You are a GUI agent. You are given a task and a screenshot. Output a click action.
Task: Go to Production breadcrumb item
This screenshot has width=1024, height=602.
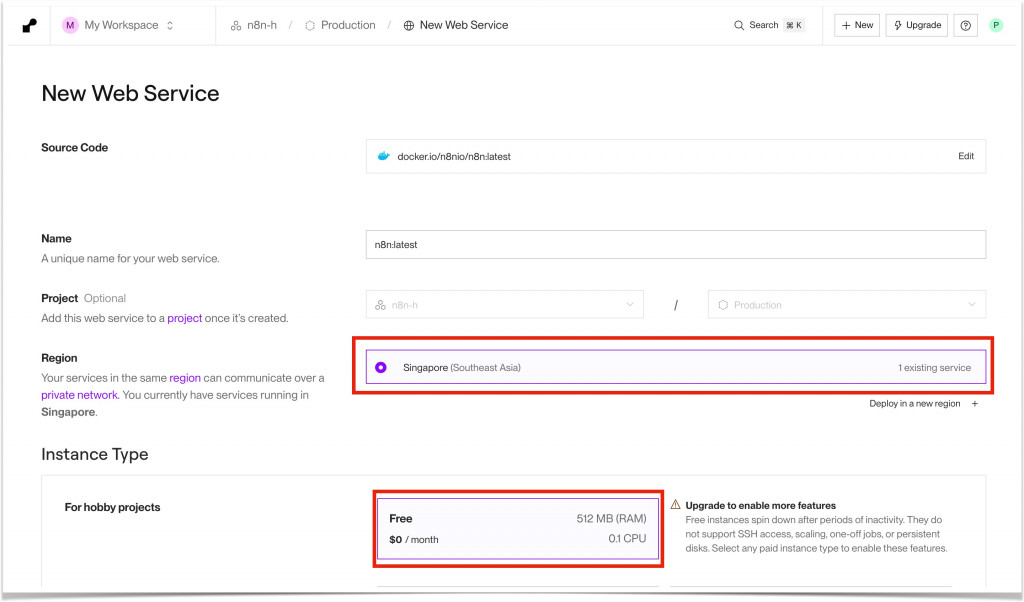tap(340, 25)
